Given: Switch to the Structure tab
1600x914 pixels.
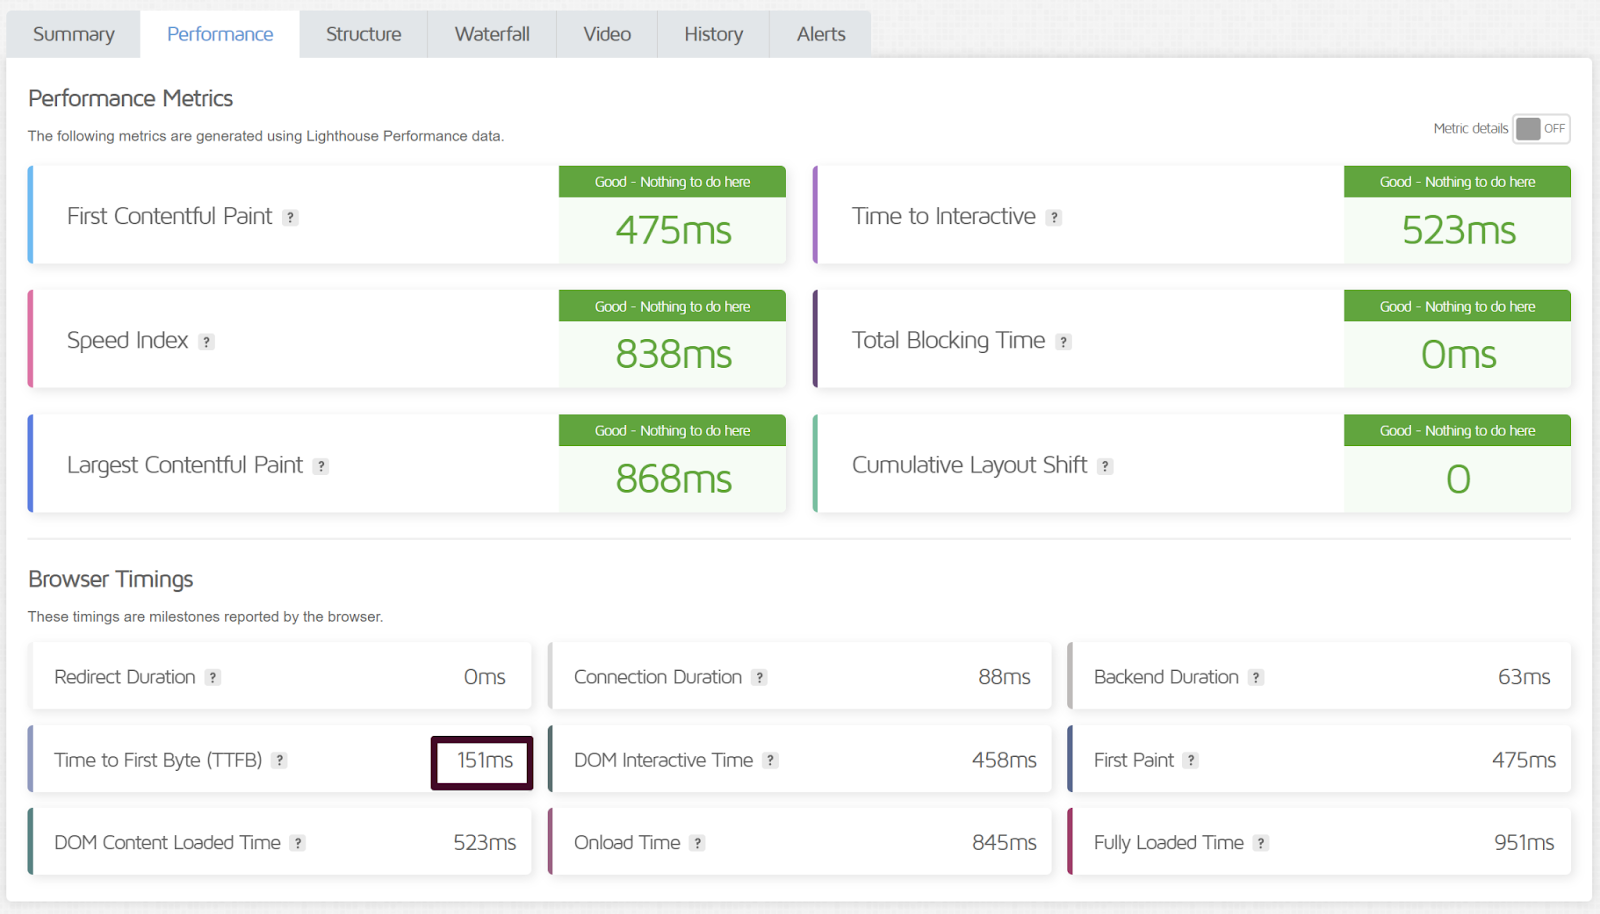Looking at the screenshot, I should coord(363,34).
